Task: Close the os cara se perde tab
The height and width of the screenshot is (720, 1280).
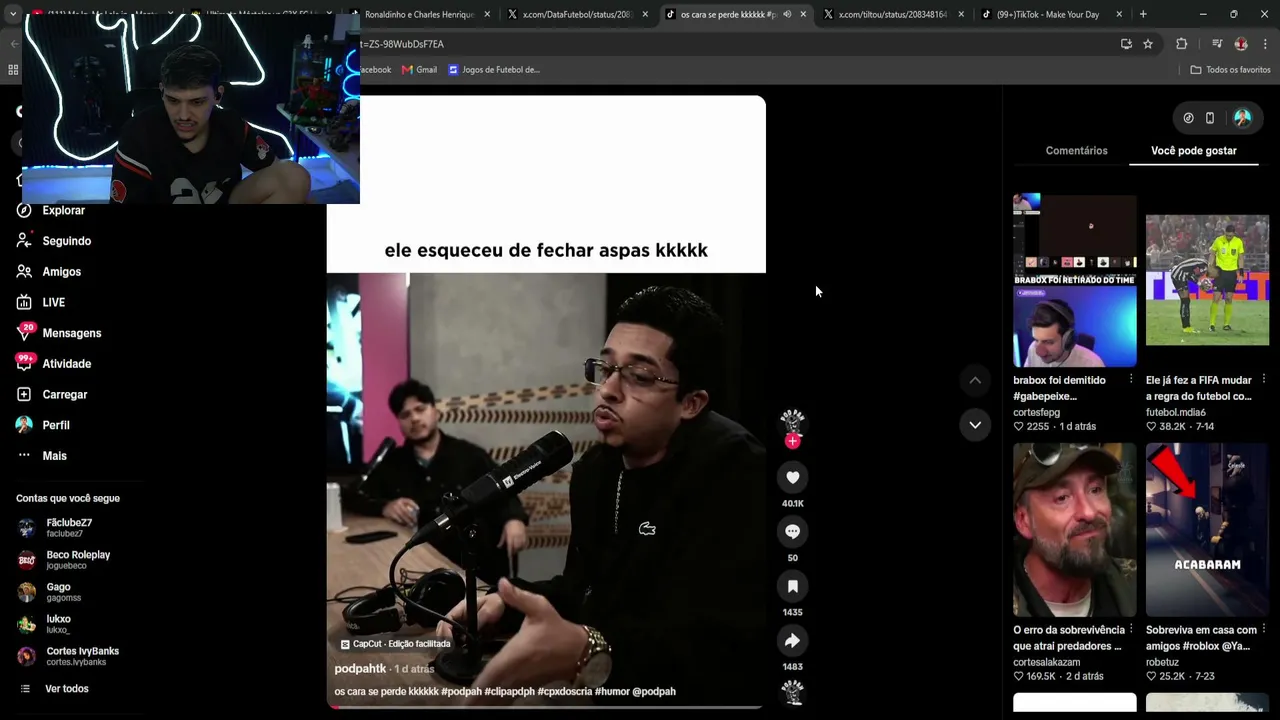Action: 803,15
